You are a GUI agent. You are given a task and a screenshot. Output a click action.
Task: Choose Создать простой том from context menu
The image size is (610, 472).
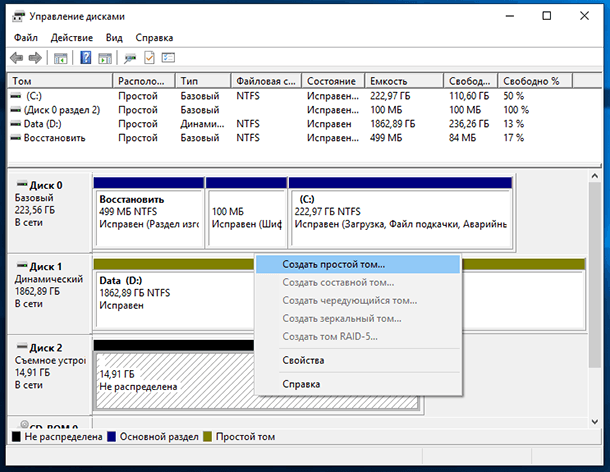[x=333, y=264]
